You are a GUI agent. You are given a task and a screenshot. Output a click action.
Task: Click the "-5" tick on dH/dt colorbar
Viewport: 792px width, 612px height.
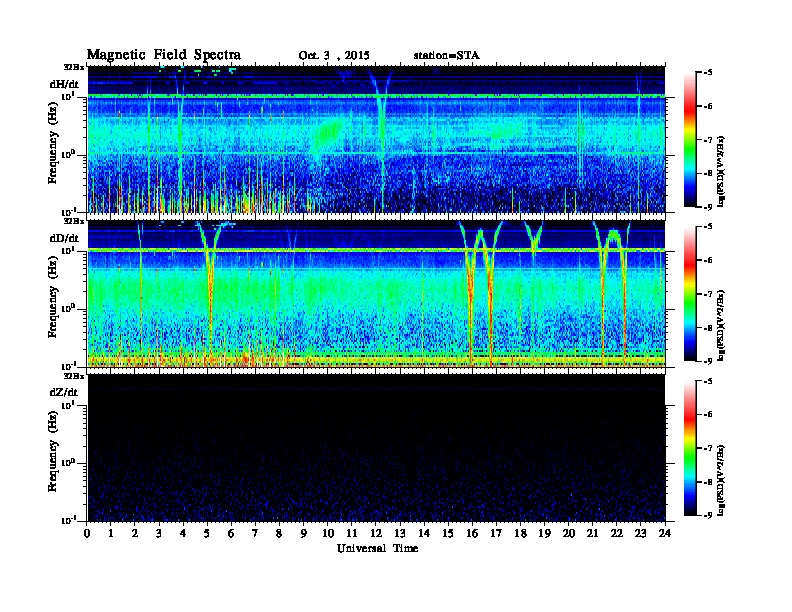tap(708, 73)
